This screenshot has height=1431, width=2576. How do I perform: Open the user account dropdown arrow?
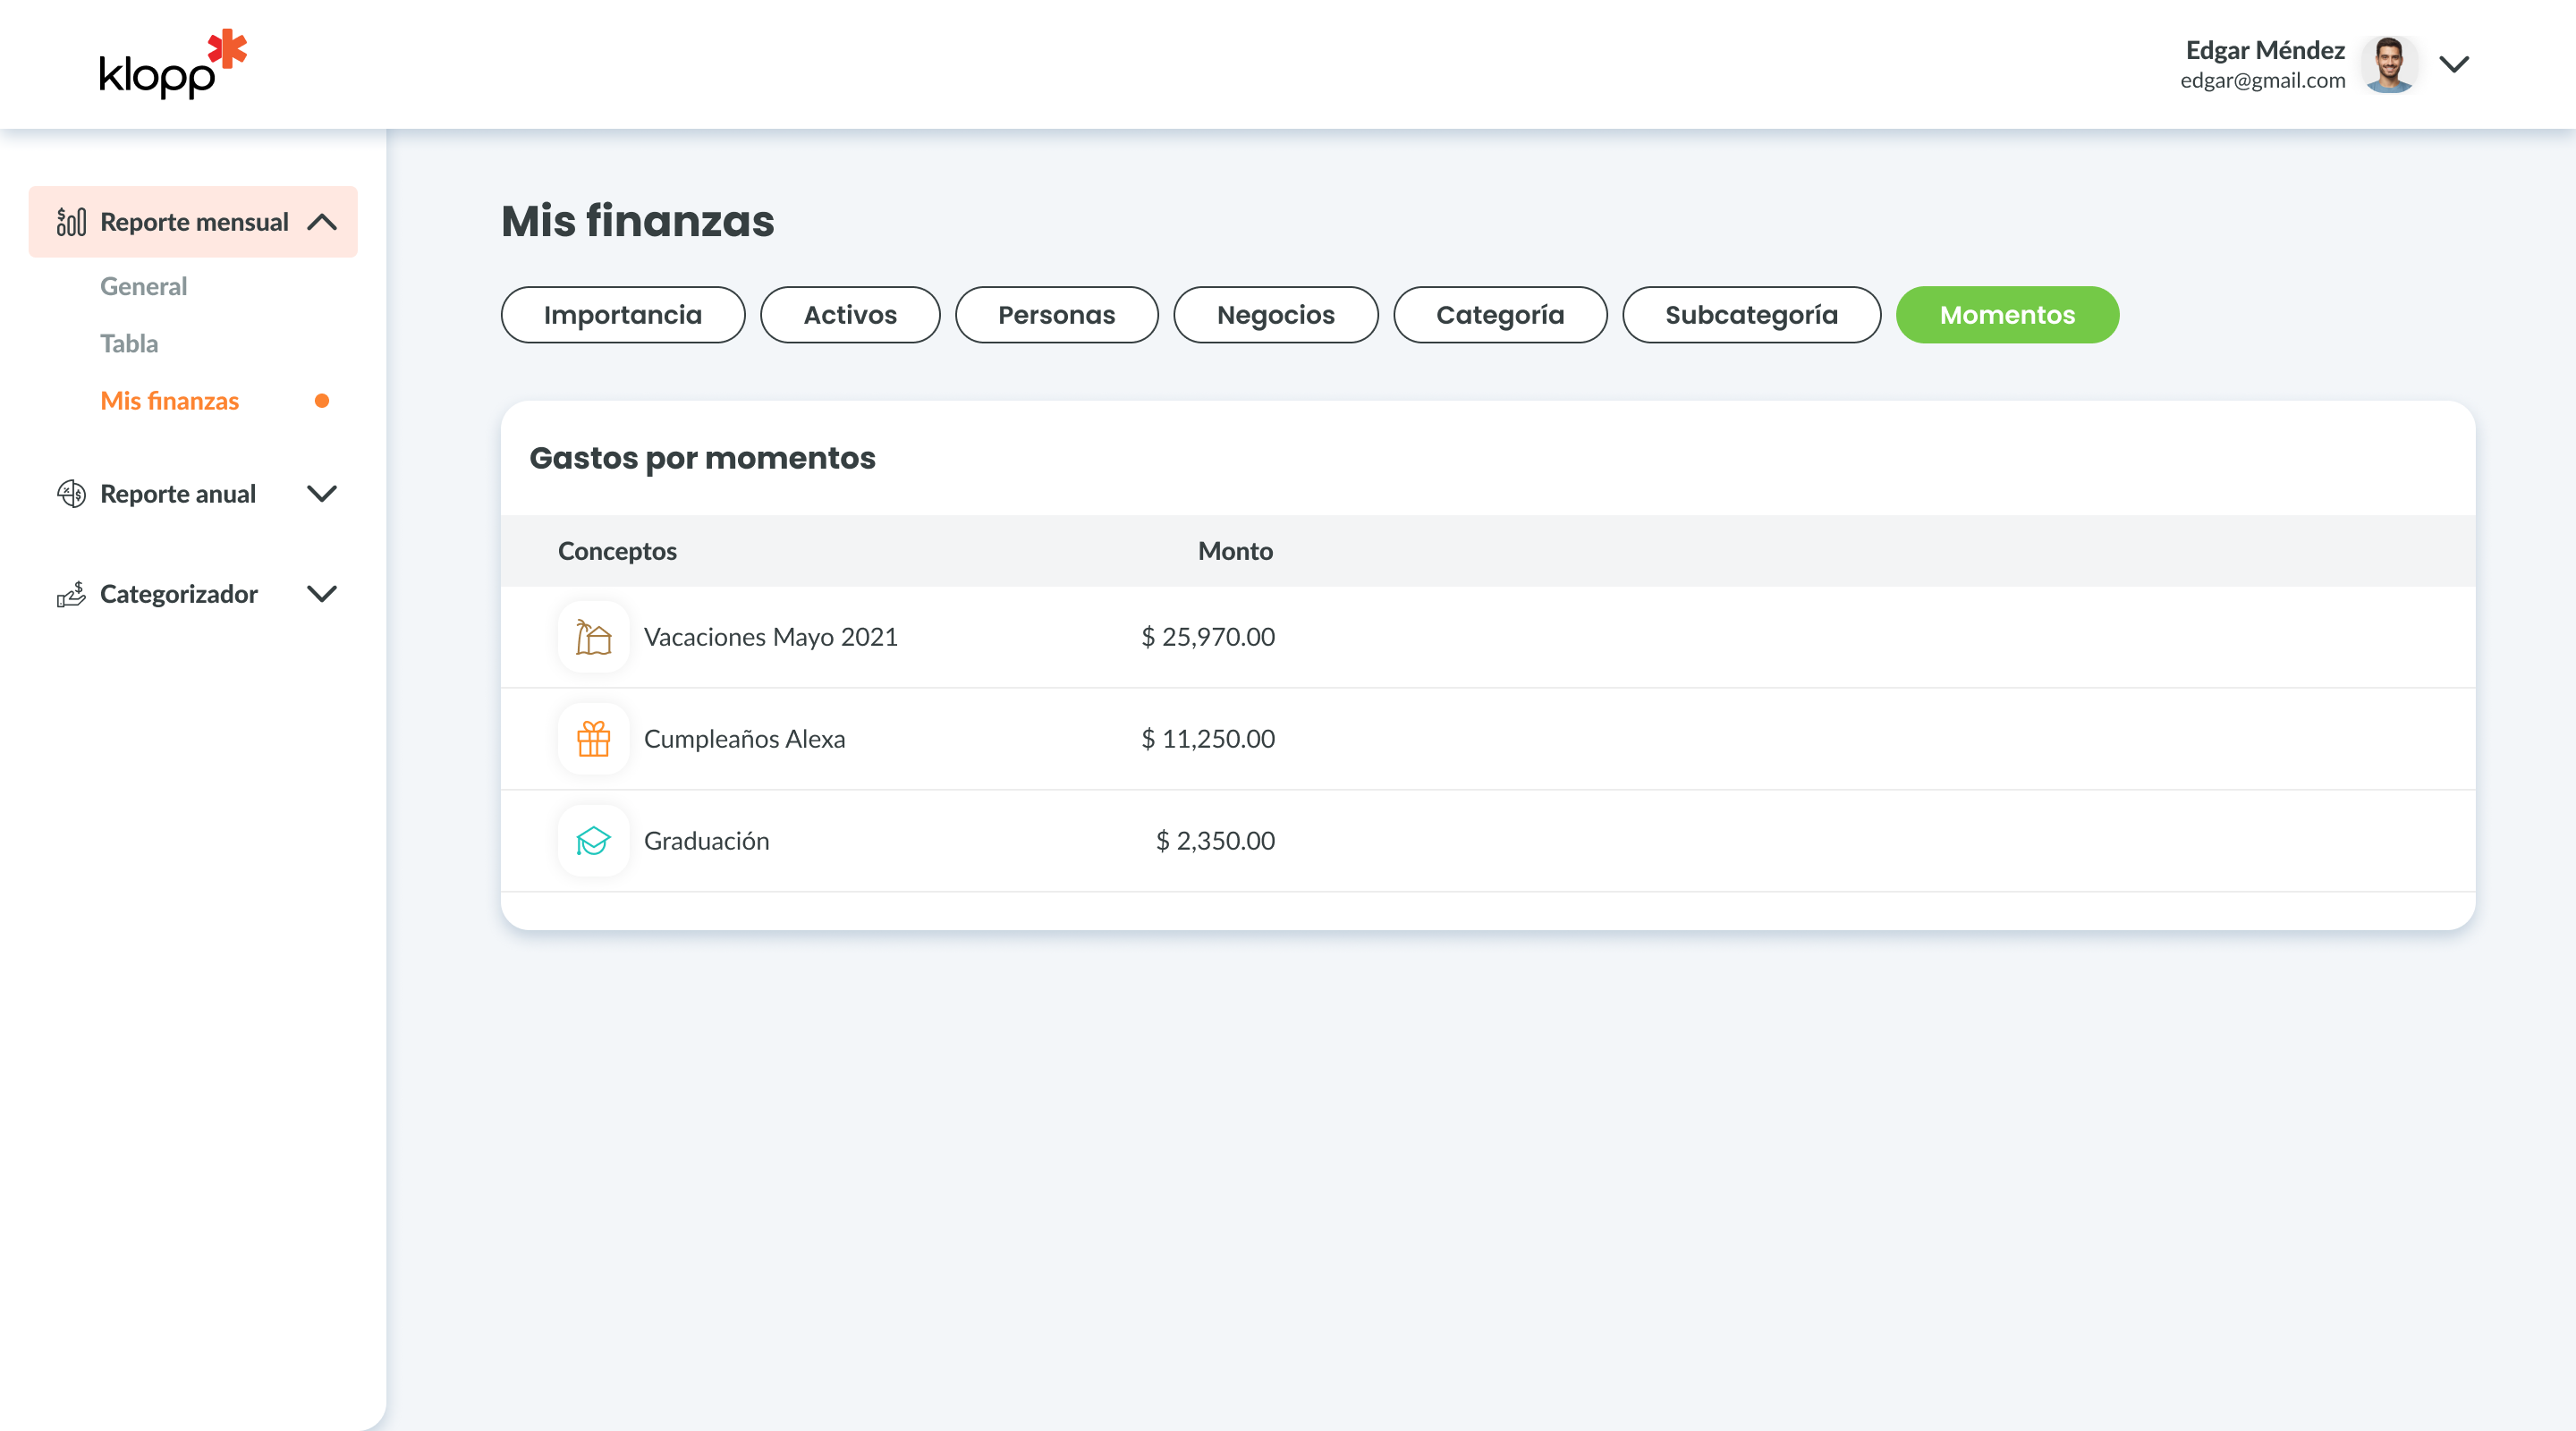[x=2454, y=64]
